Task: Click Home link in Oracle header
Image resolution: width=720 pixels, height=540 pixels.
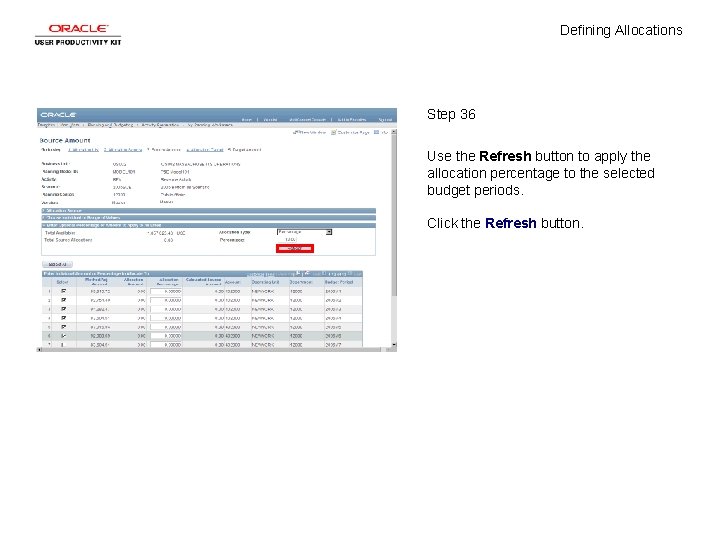Action: [247, 119]
